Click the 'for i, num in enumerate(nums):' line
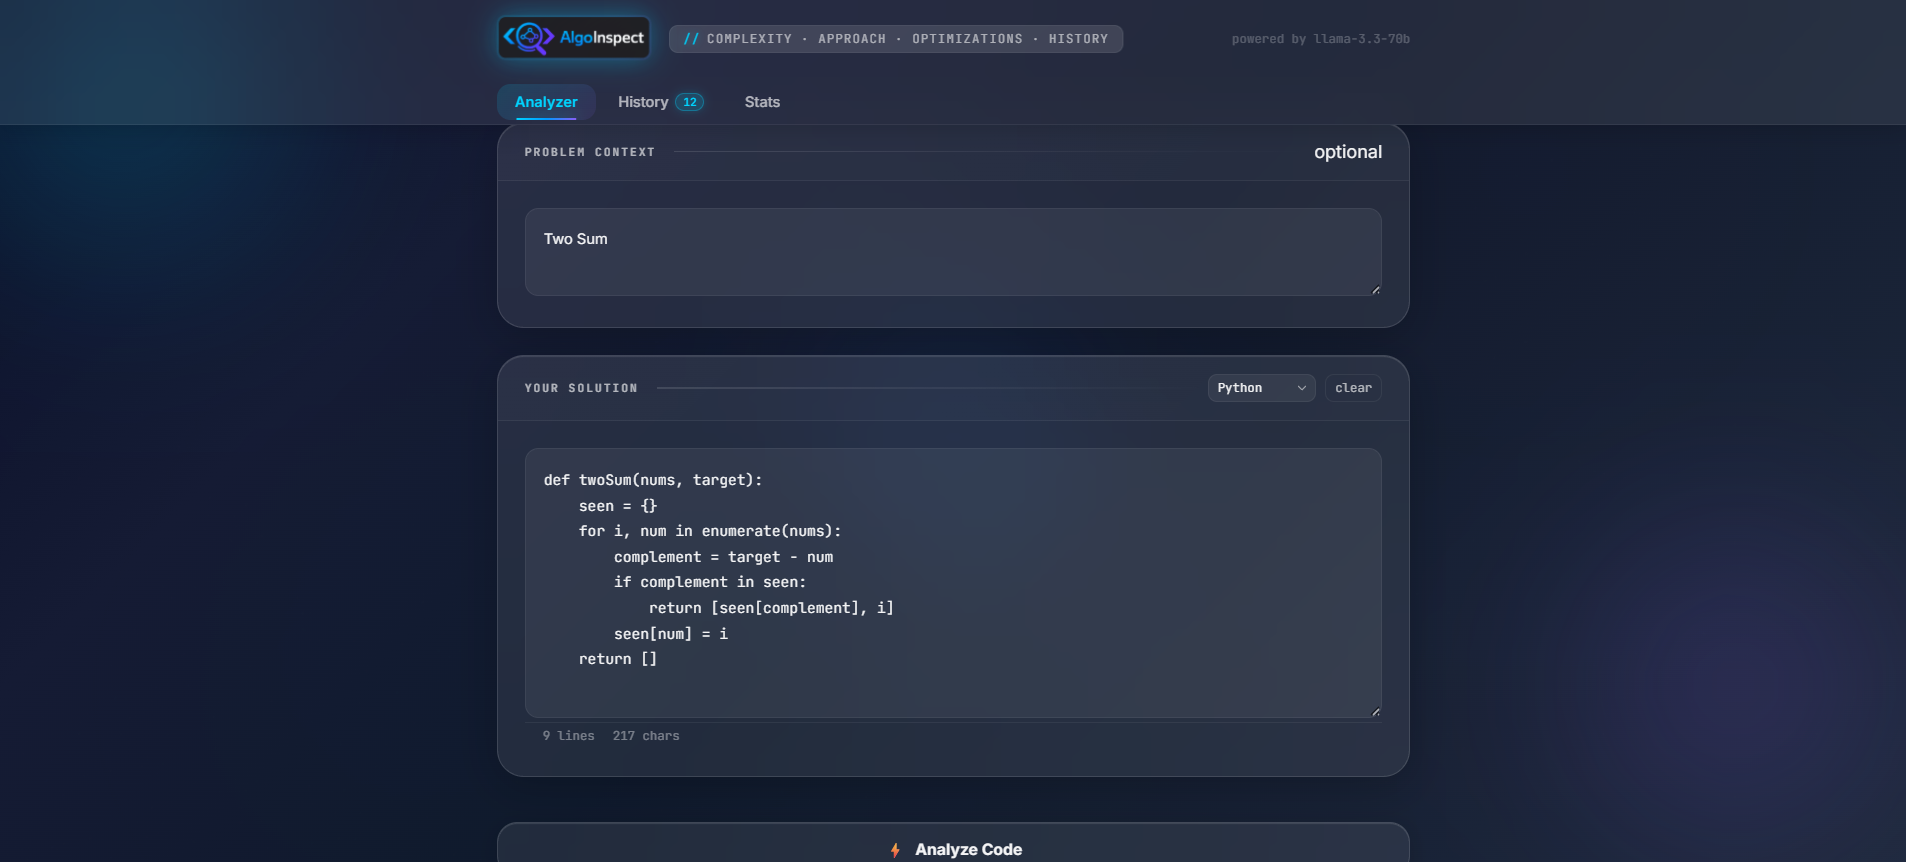 click(710, 531)
